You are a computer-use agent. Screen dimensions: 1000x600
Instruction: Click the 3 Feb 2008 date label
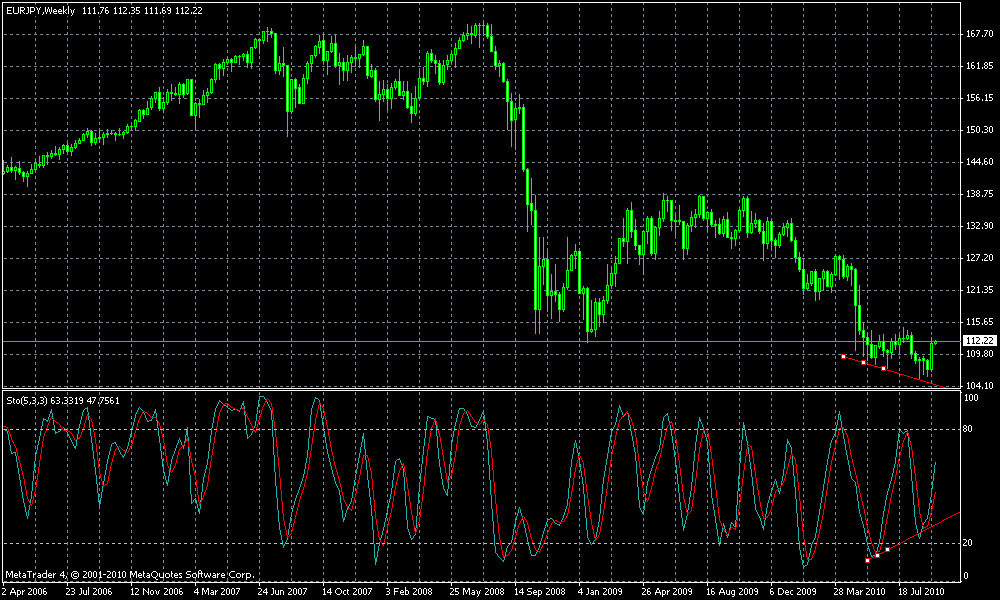click(409, 591)
